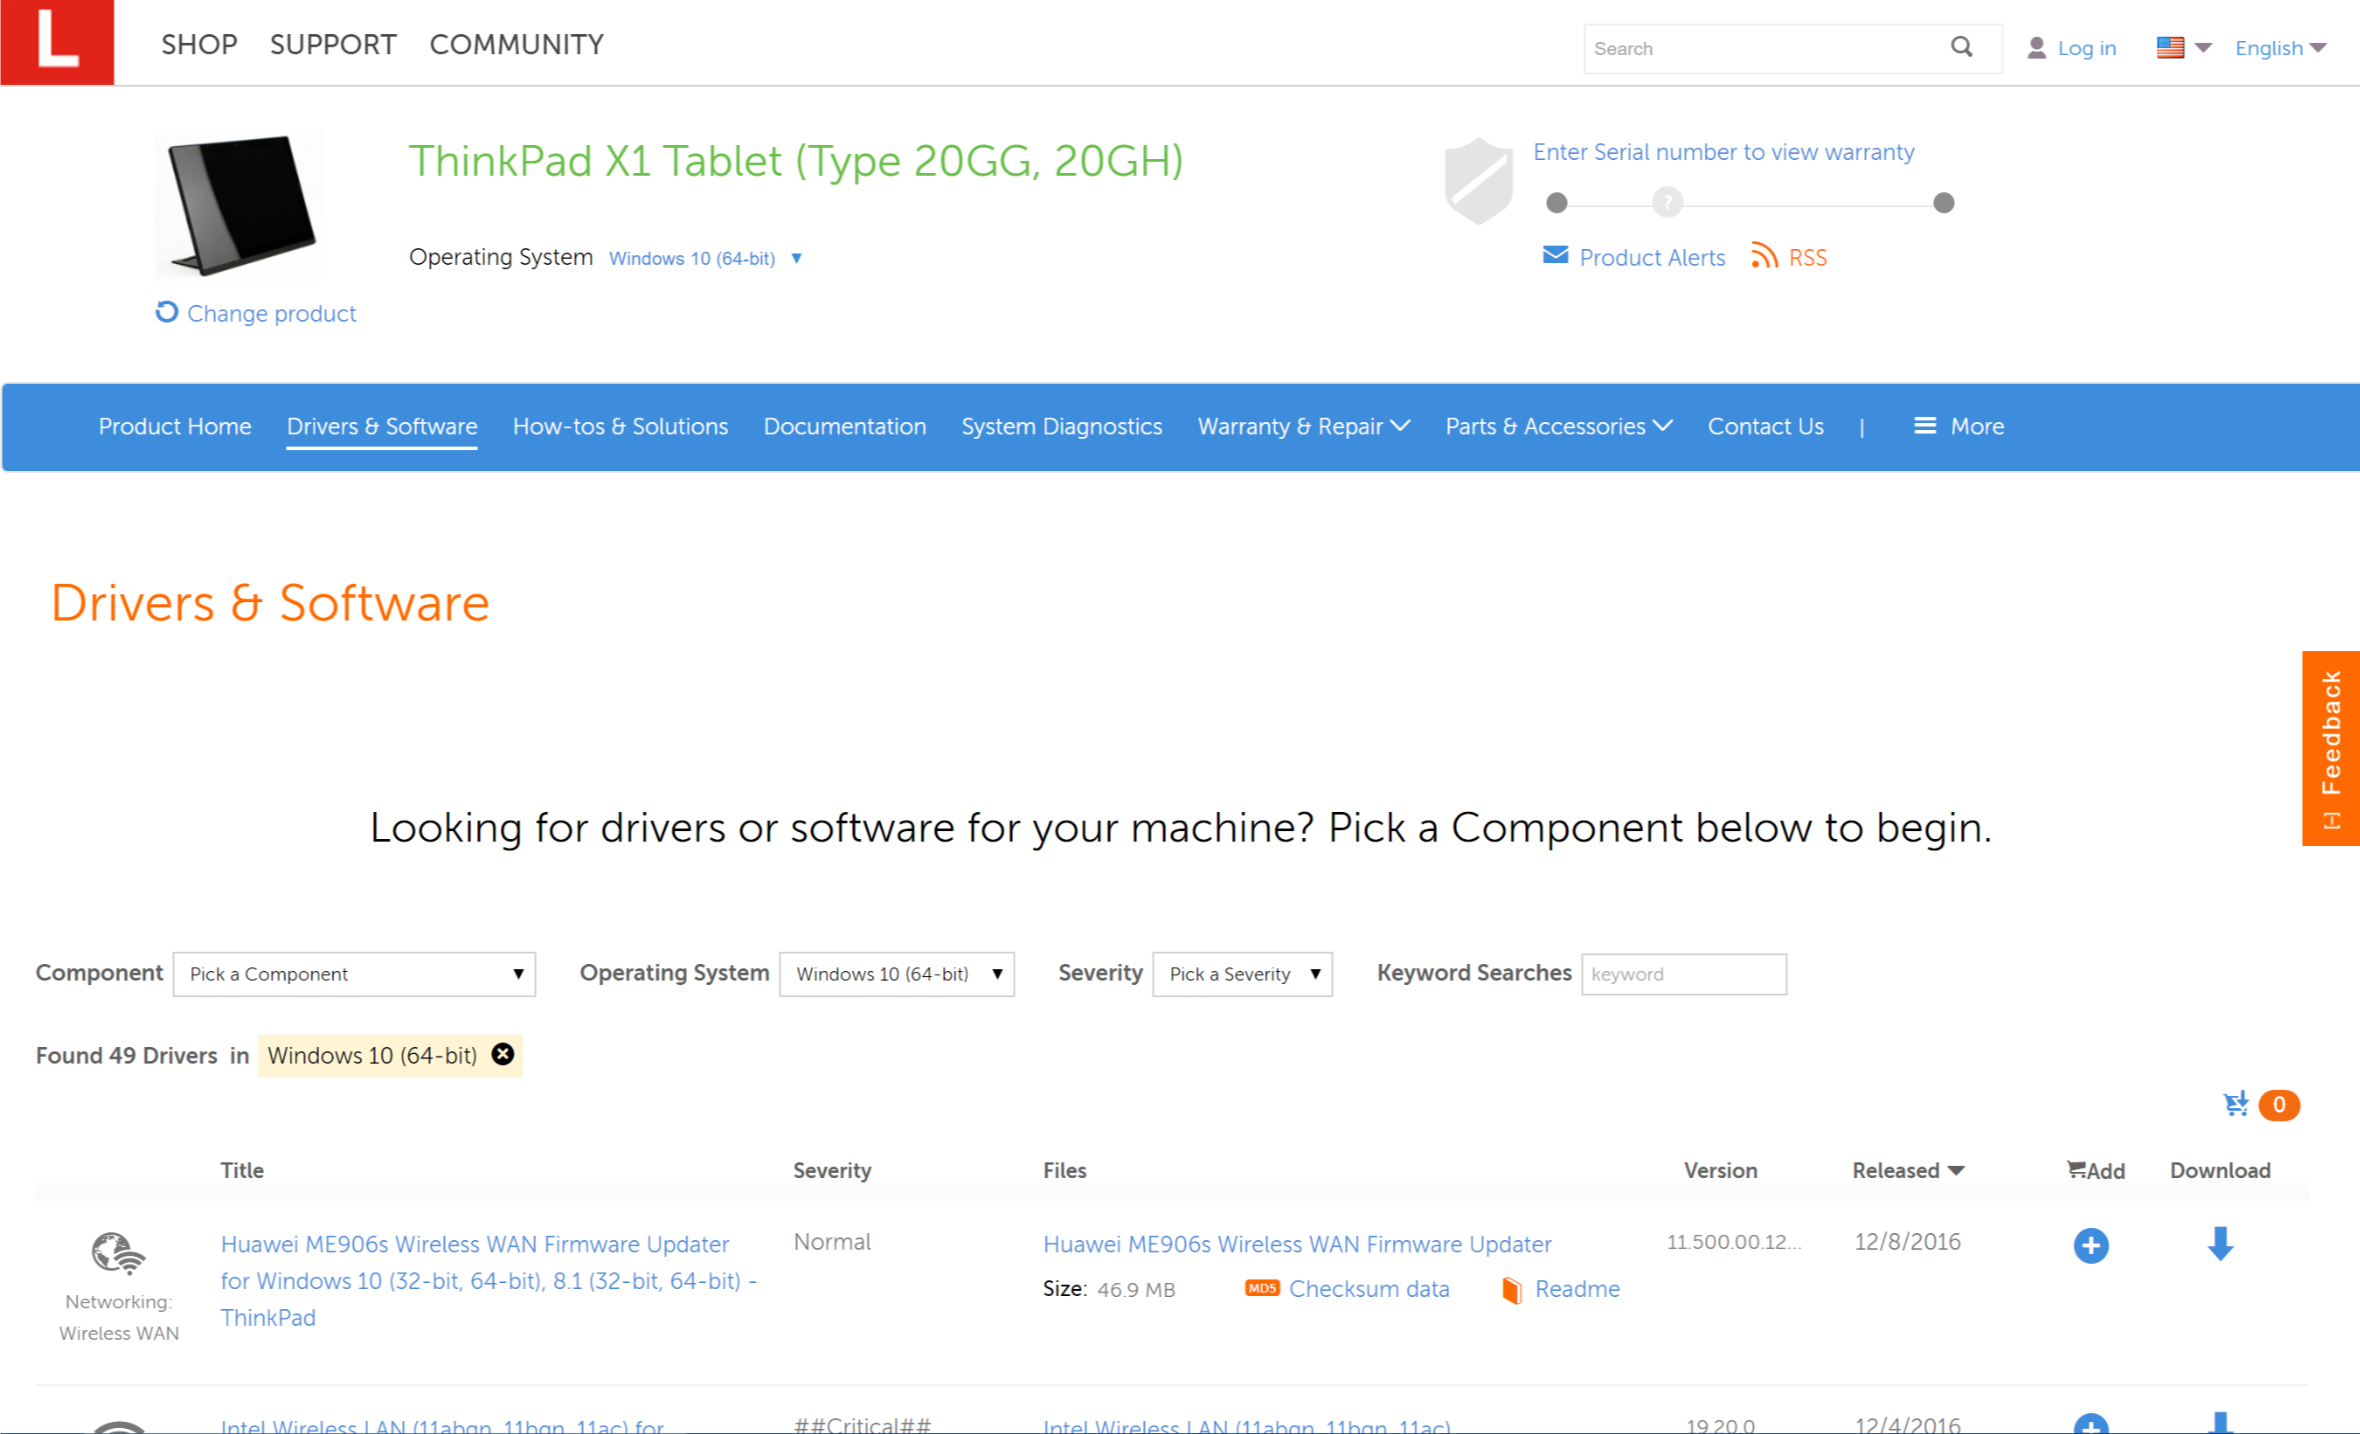Click the Severity column header
Viewport: 2360px width, 1434px height.
832,1170
